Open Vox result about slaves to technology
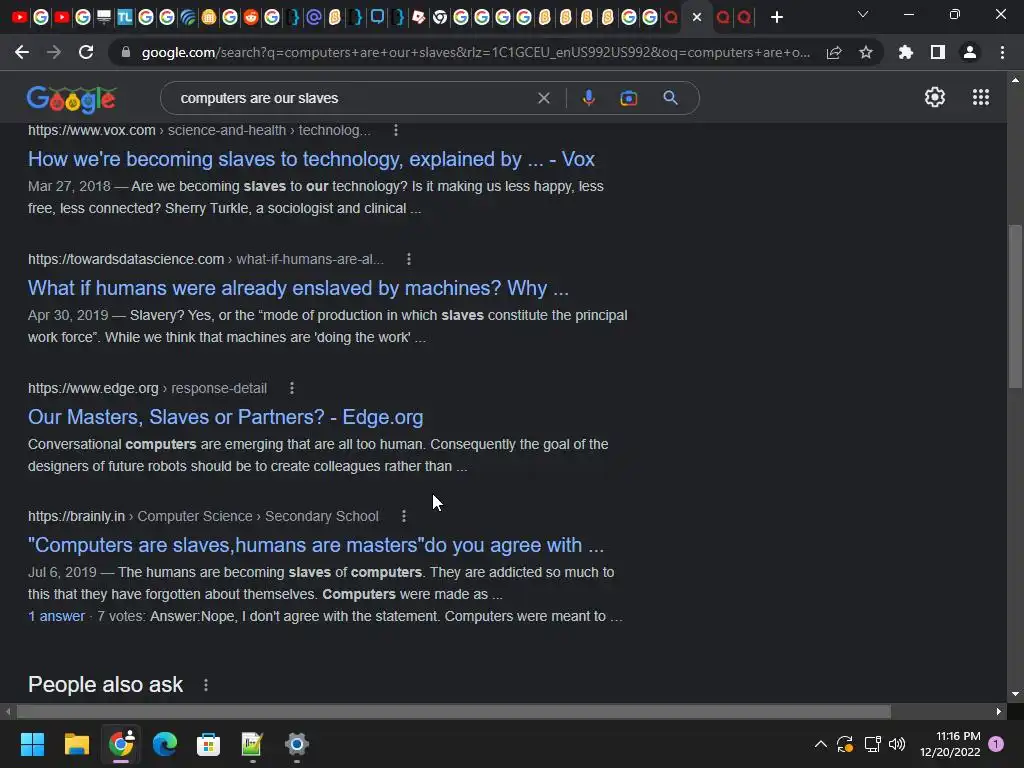This screenshot has width=1024, height=768. 312,159
